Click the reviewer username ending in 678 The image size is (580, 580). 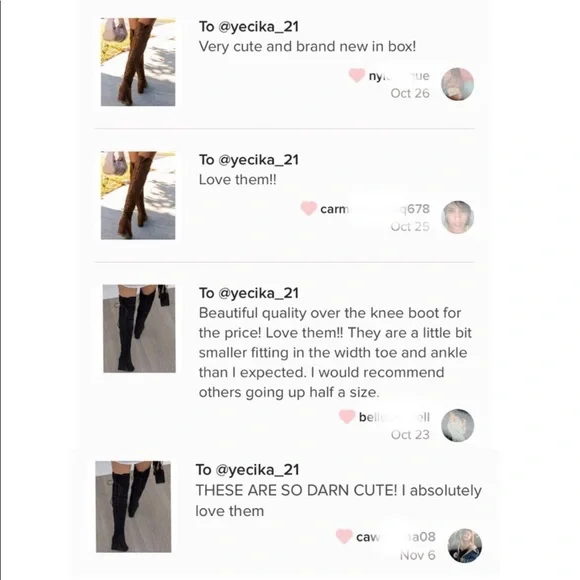coord(375,209)
